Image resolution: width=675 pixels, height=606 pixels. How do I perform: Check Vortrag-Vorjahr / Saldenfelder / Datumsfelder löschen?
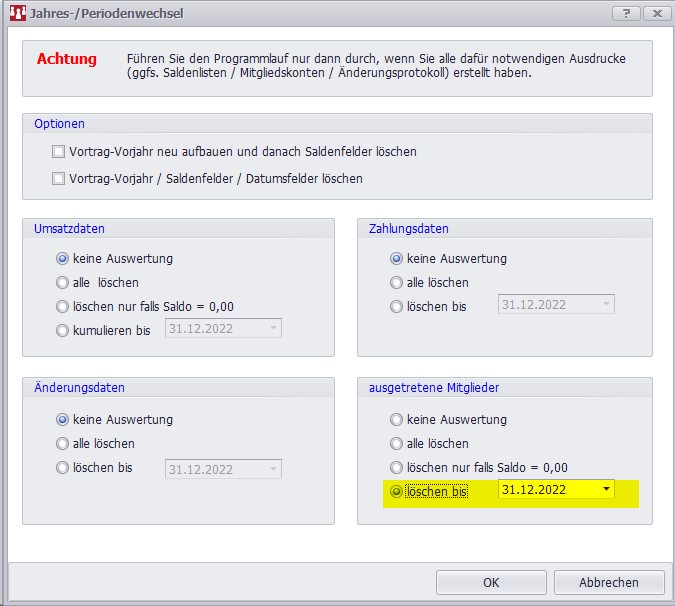coord(58,179)
